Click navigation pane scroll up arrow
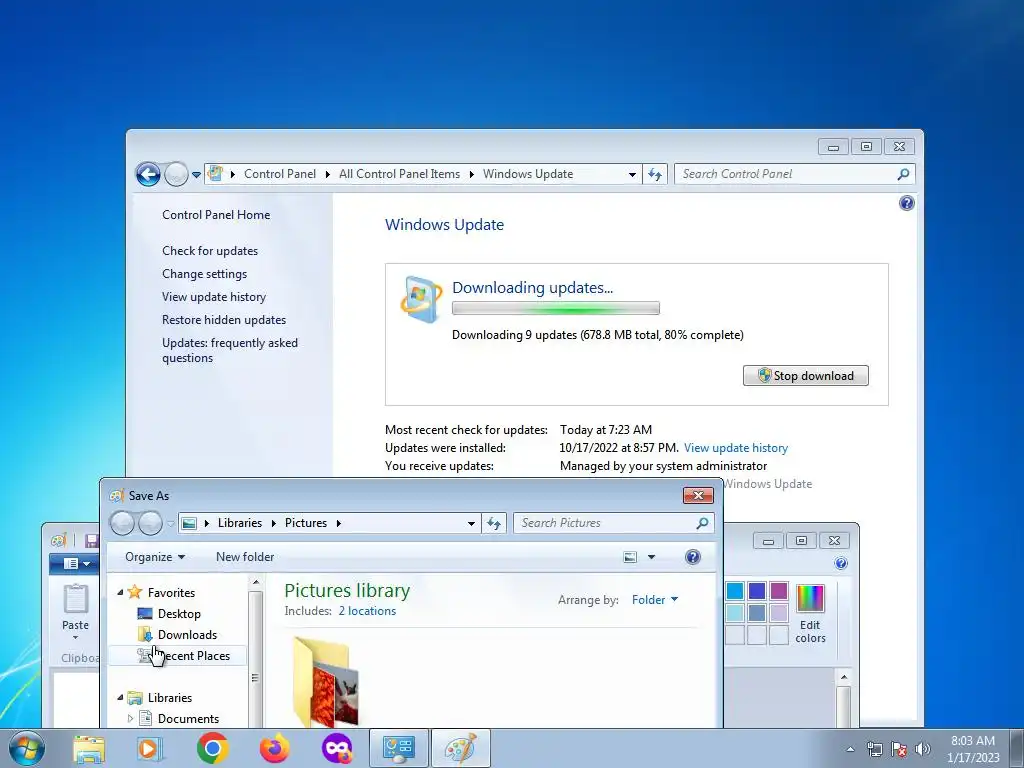The image size is (1024, 768). (255, 582)
